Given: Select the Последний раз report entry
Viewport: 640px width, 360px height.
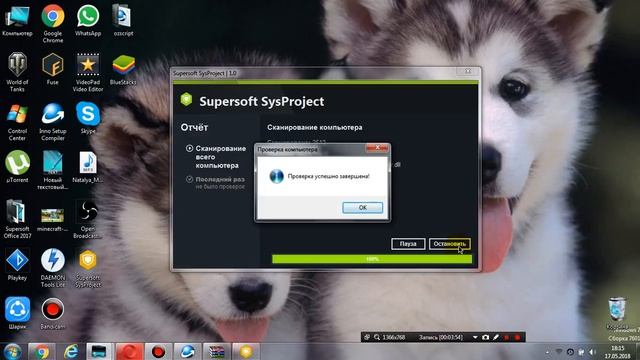Looking at the screenshot, I should 216,183.
